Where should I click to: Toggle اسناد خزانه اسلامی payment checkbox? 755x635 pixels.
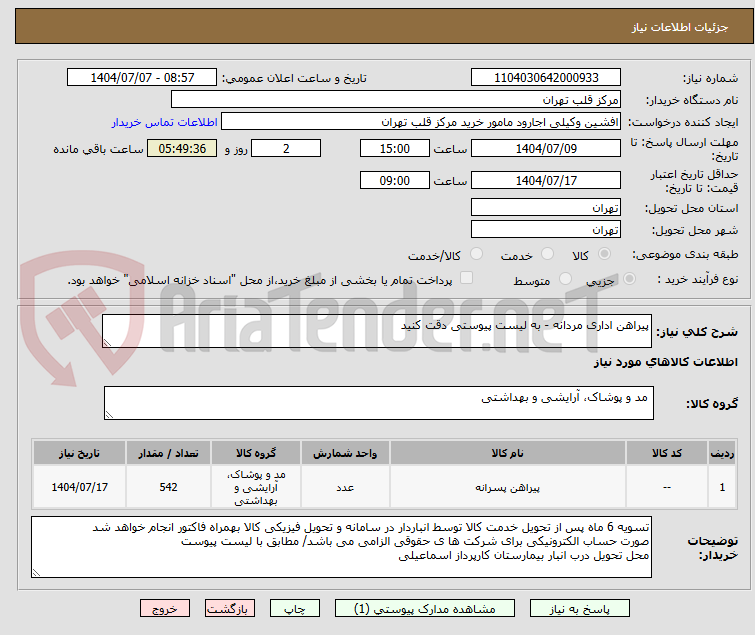(x=466, y=278)
